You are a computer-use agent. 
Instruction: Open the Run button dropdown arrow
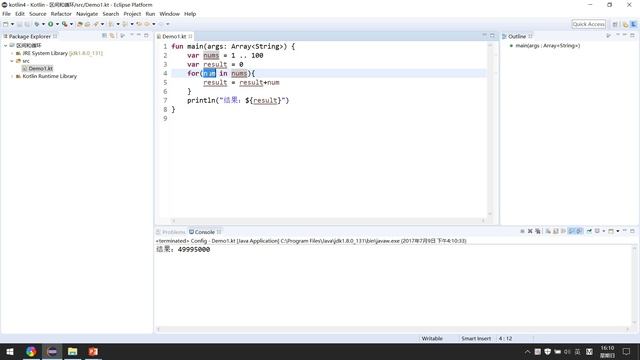57,24
